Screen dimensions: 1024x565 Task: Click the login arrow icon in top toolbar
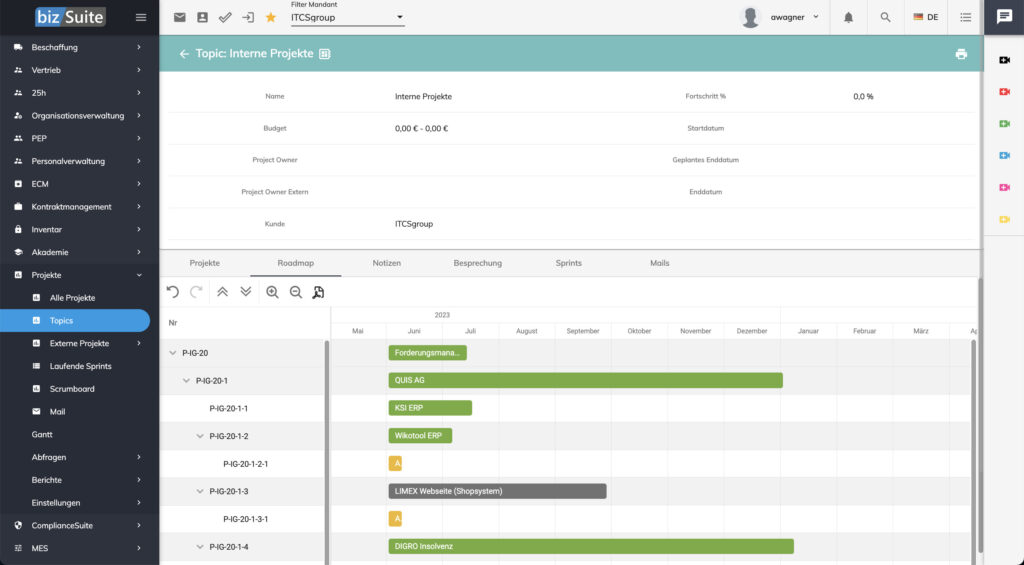(248, 18)
